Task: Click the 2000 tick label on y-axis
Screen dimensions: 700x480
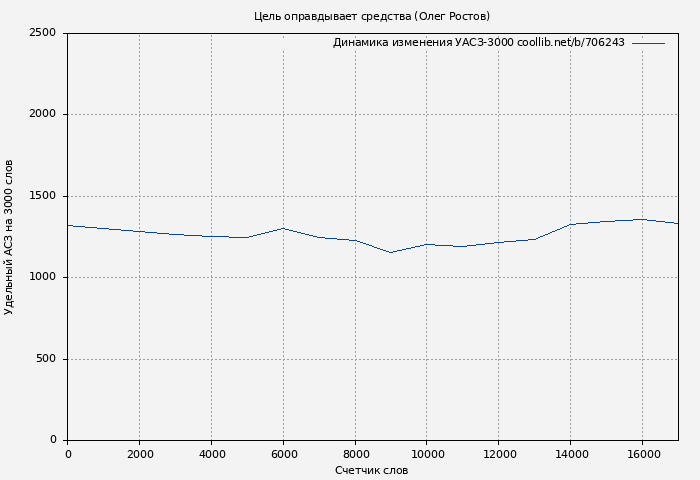Action: 42,114
